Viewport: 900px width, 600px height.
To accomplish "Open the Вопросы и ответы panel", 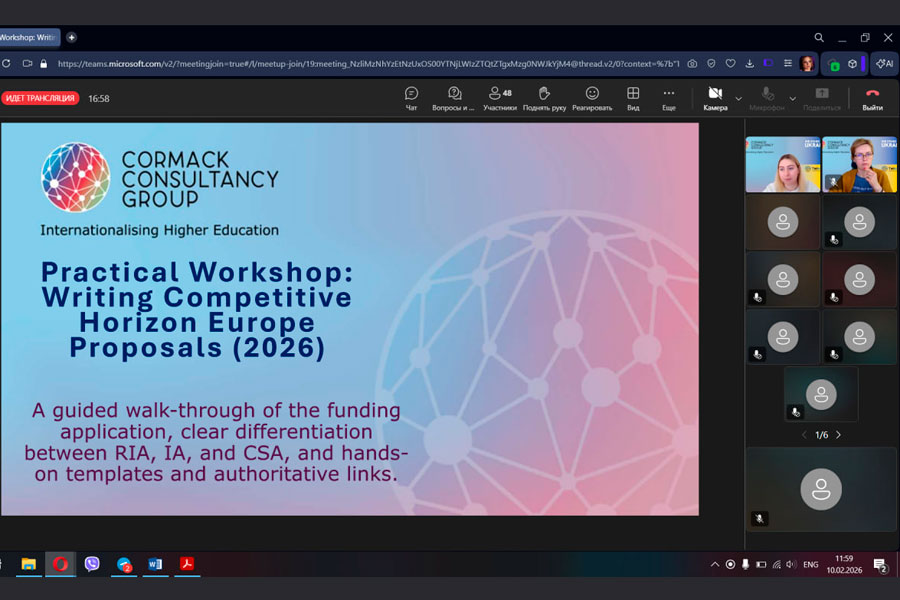I will pyautogui.click(x=454, y=98).
